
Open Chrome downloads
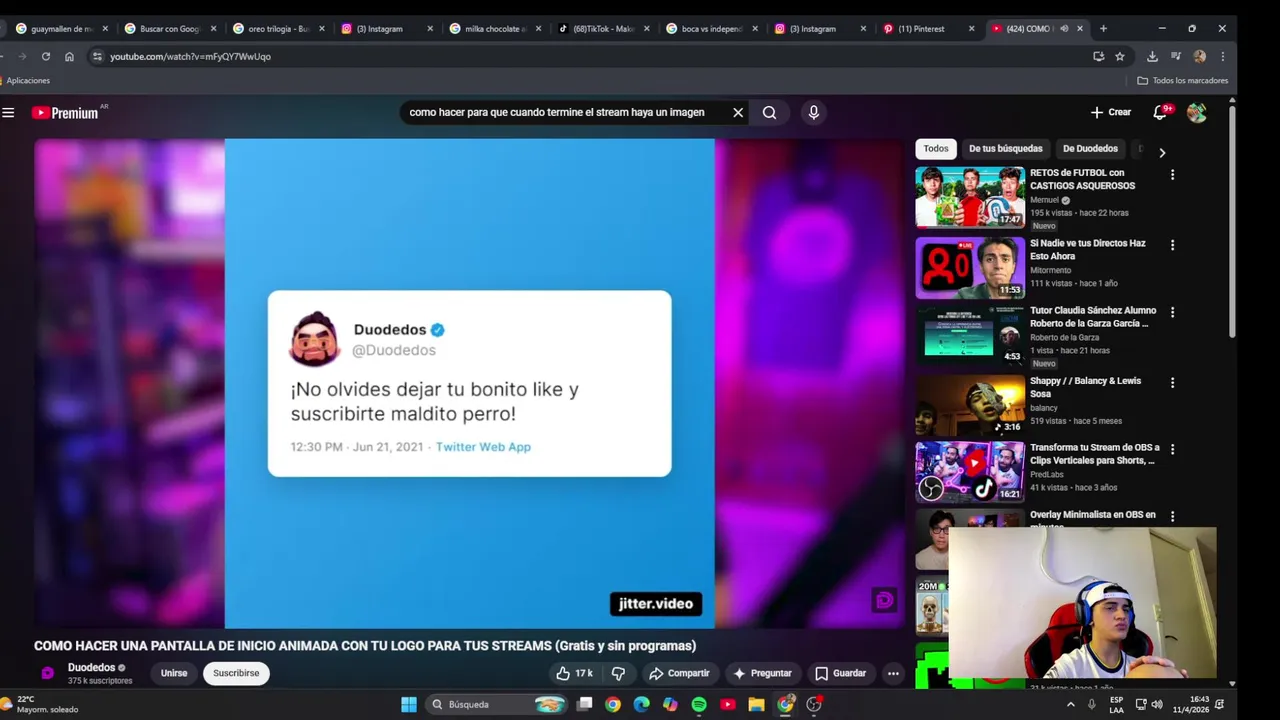[x=1152, y=57]
